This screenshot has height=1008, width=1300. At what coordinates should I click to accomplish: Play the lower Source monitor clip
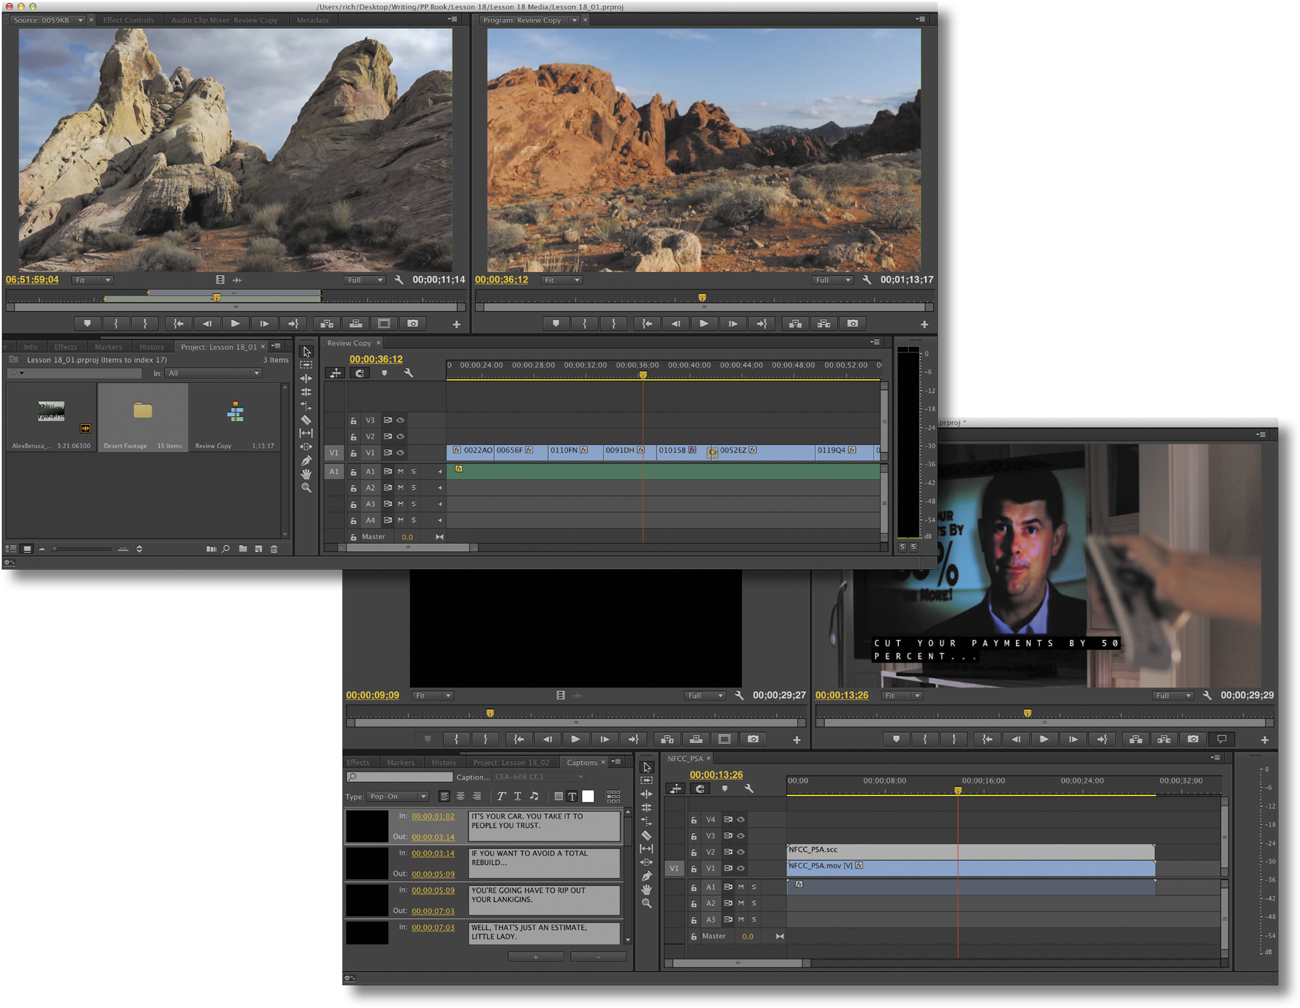point(575,739)
